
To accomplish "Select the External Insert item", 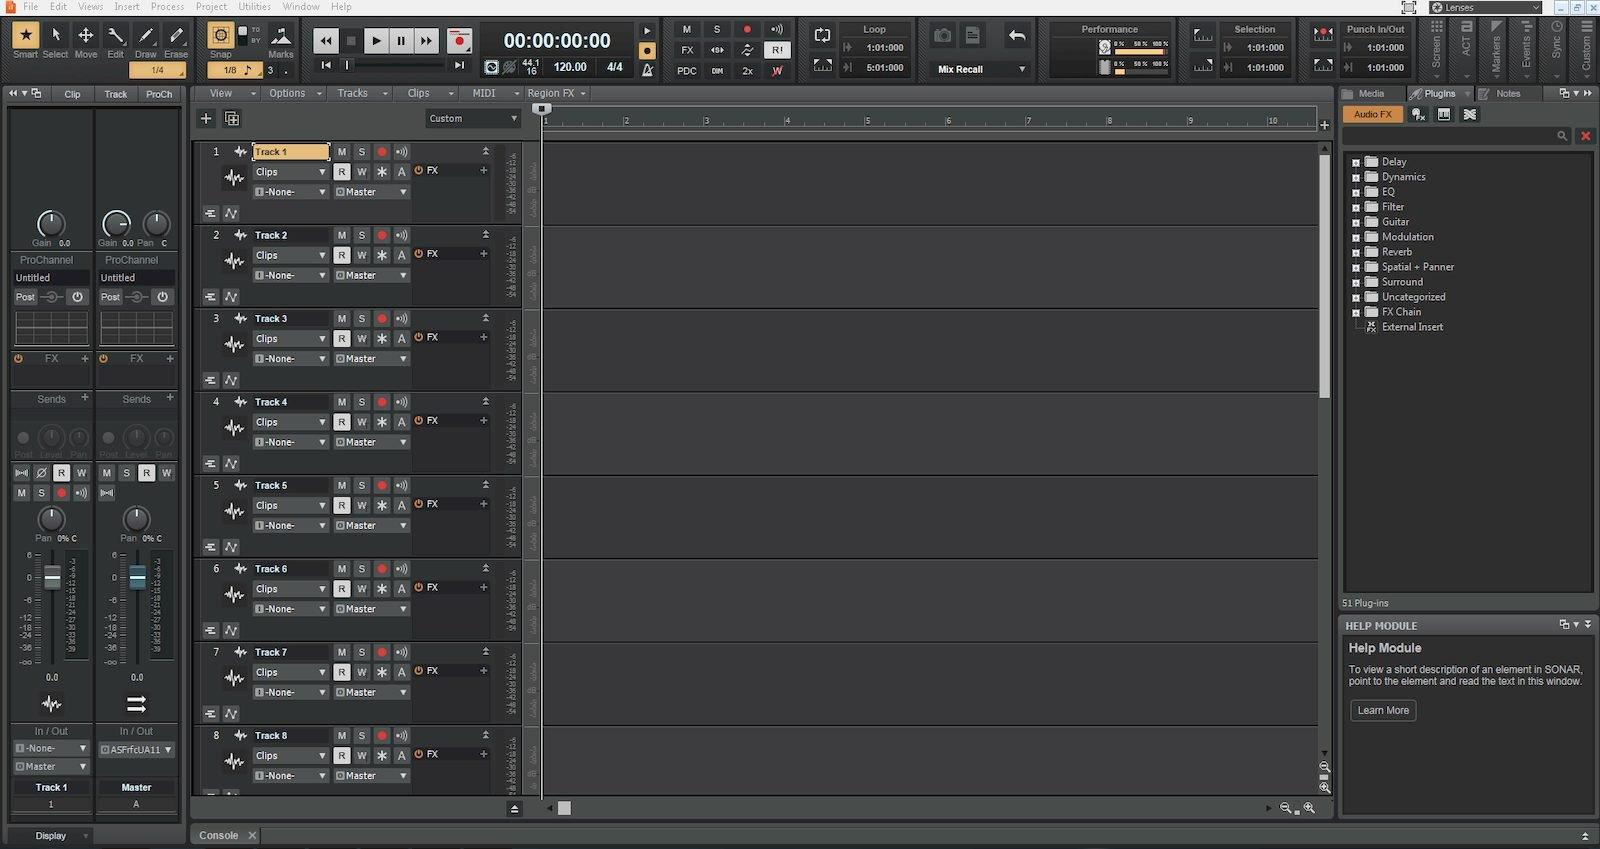I will tap(1412, 327).
